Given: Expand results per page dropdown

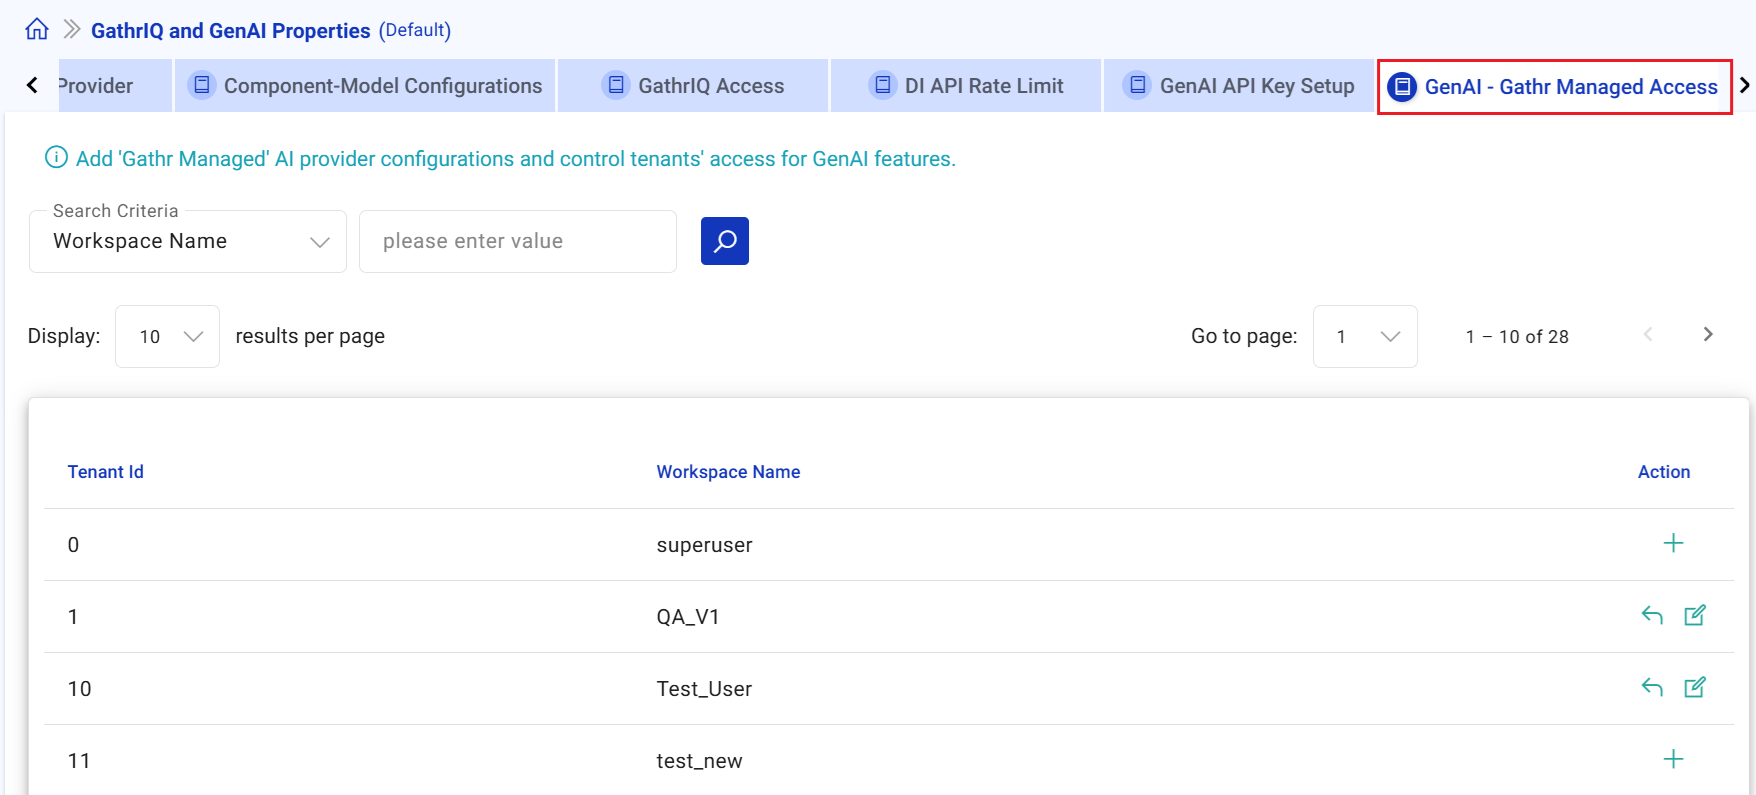Looking at the screenshot, I should pyautogui.click(x=167, y=337).
